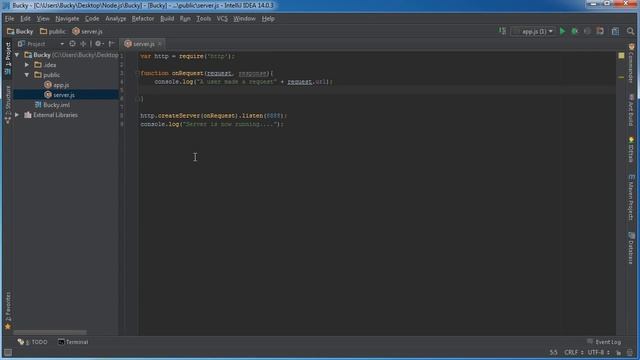The height and width of the screenshot is (360, 640).
Task: Open the VCS menu
Action: click(x=222, y=19)
